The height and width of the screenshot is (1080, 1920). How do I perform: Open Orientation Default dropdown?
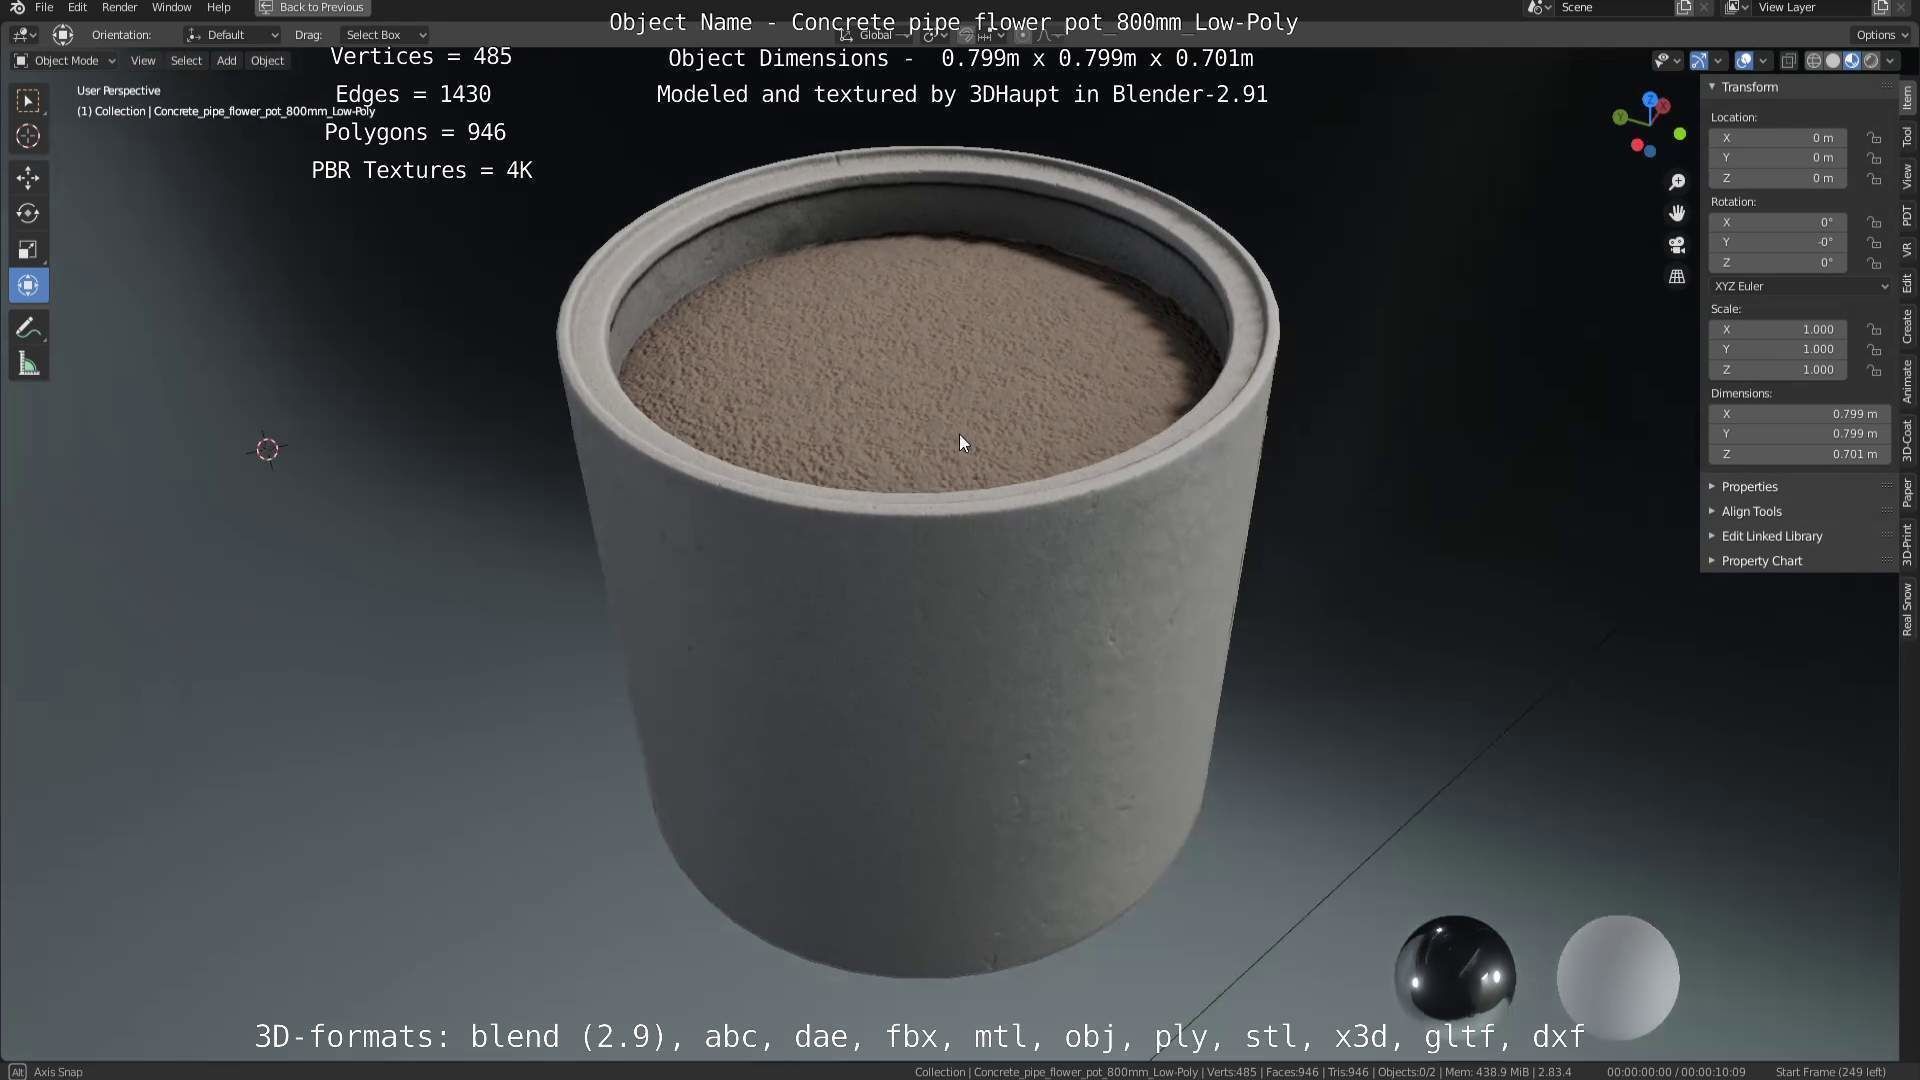click(232, 35)
